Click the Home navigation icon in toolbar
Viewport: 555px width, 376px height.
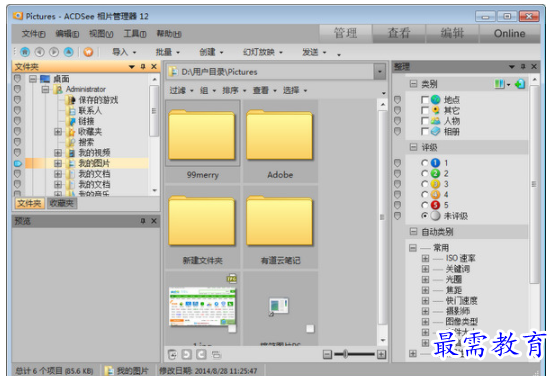coord(25,52)
